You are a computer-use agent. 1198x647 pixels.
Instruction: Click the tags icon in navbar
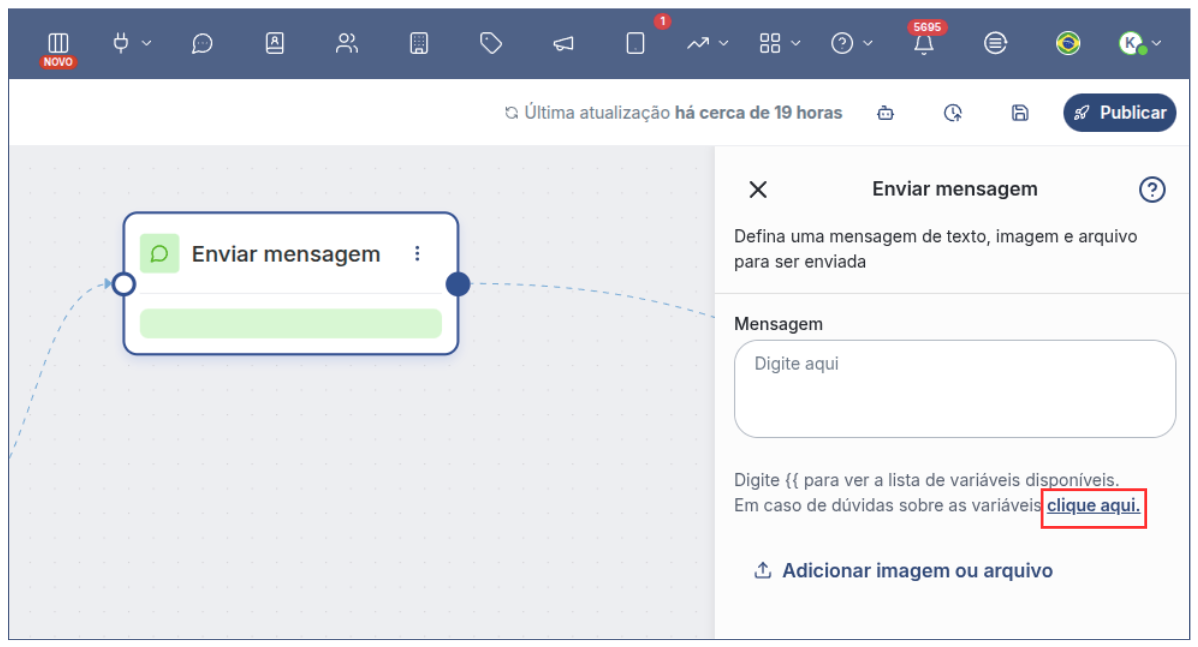coord(490,43)
